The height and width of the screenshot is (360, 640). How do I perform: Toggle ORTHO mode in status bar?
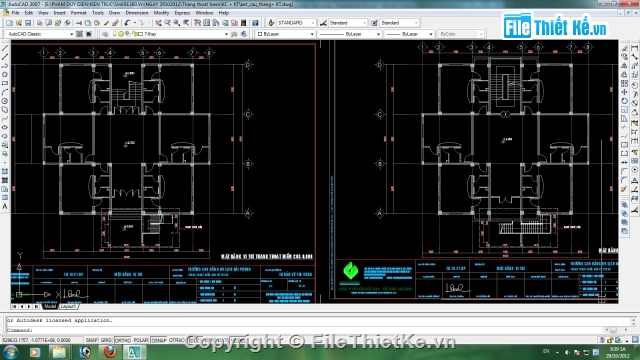coord(122,340)
